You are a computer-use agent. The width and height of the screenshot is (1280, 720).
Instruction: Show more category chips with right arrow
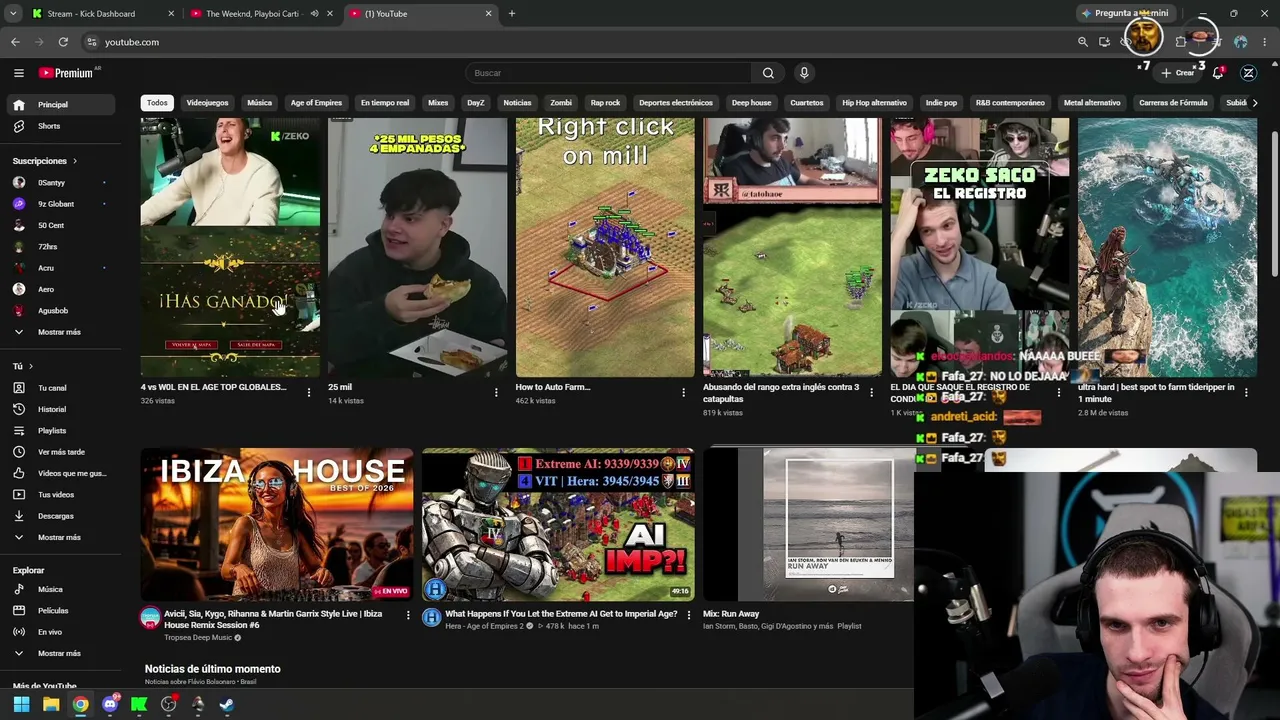1255,103
